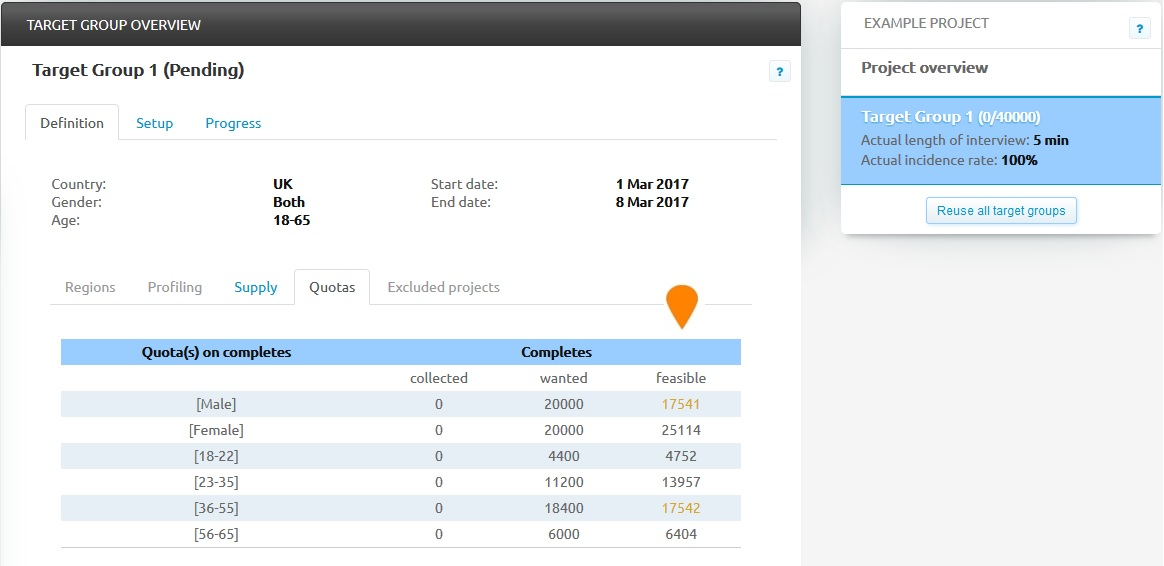Open the Regions sub-tab
The height and width of the screenshot is (566, 1164).
pos(90,287)
